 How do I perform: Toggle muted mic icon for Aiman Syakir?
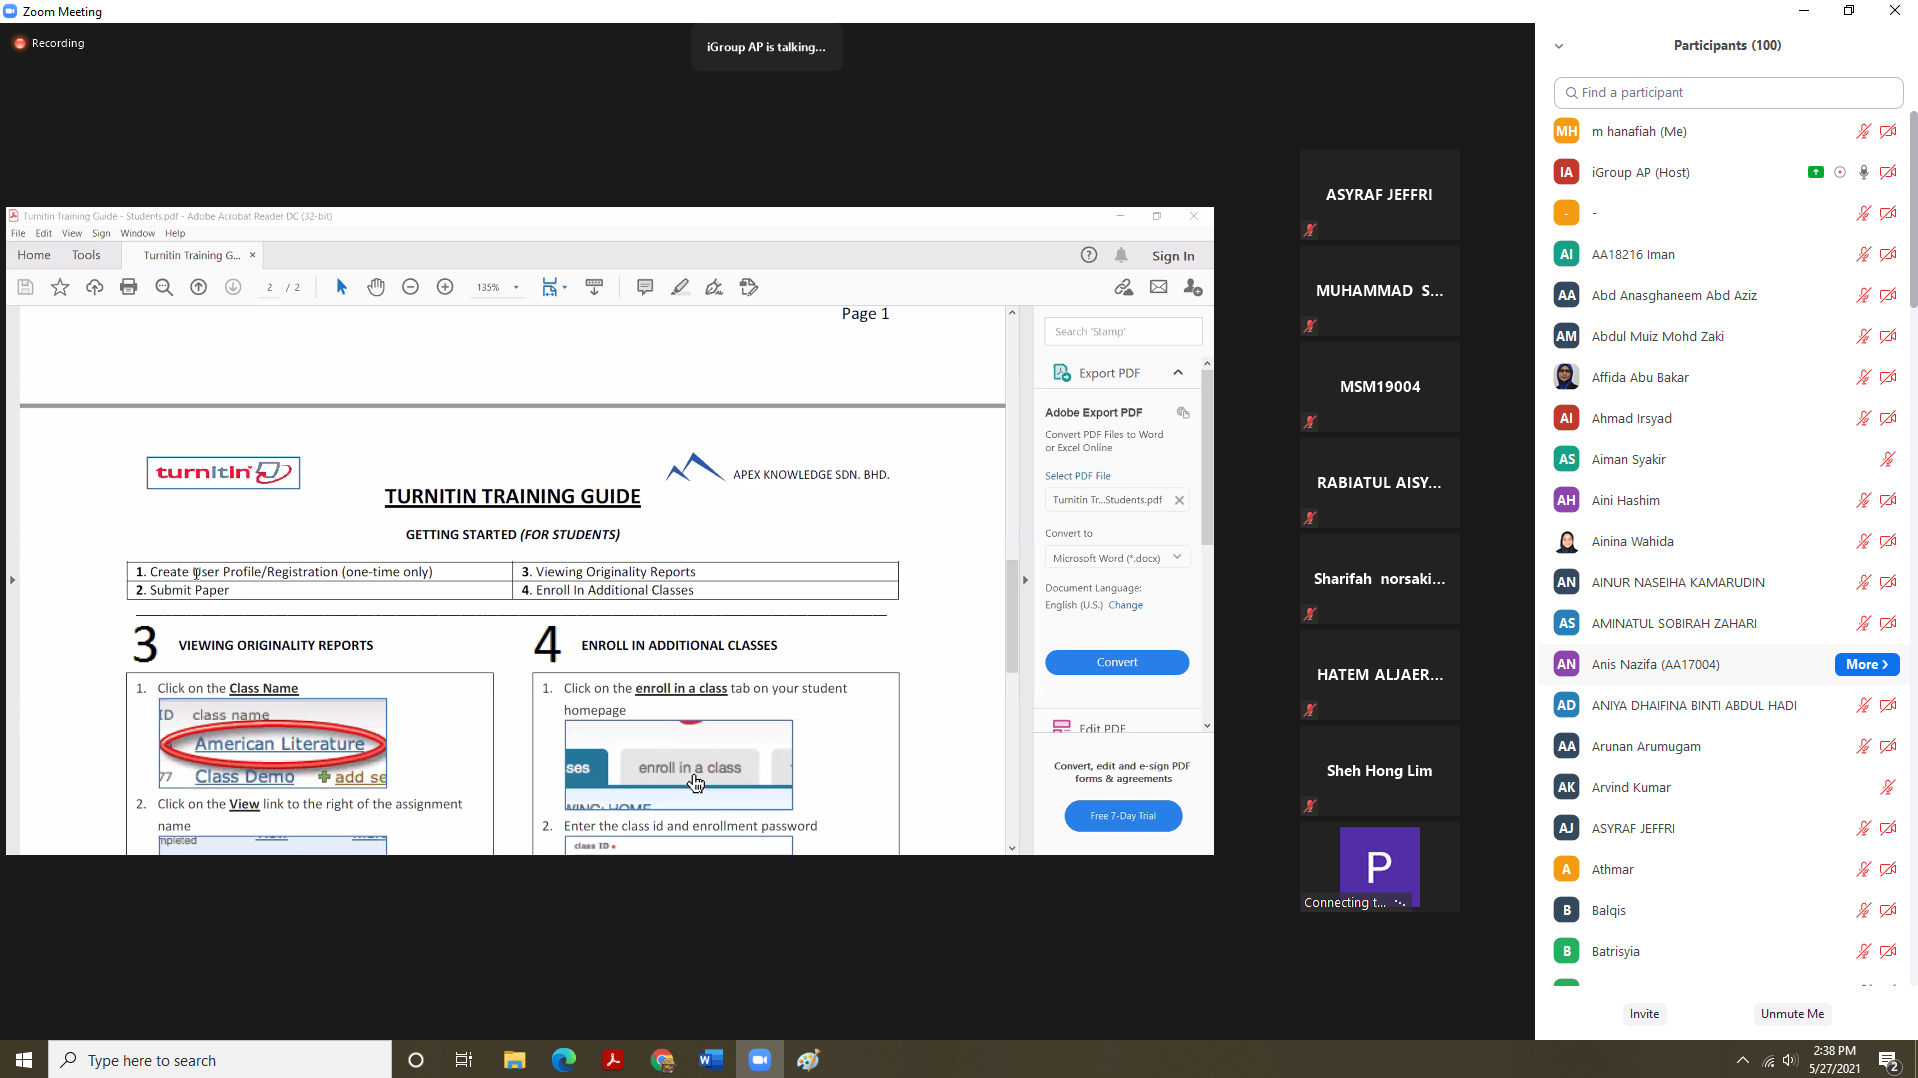1888,459
